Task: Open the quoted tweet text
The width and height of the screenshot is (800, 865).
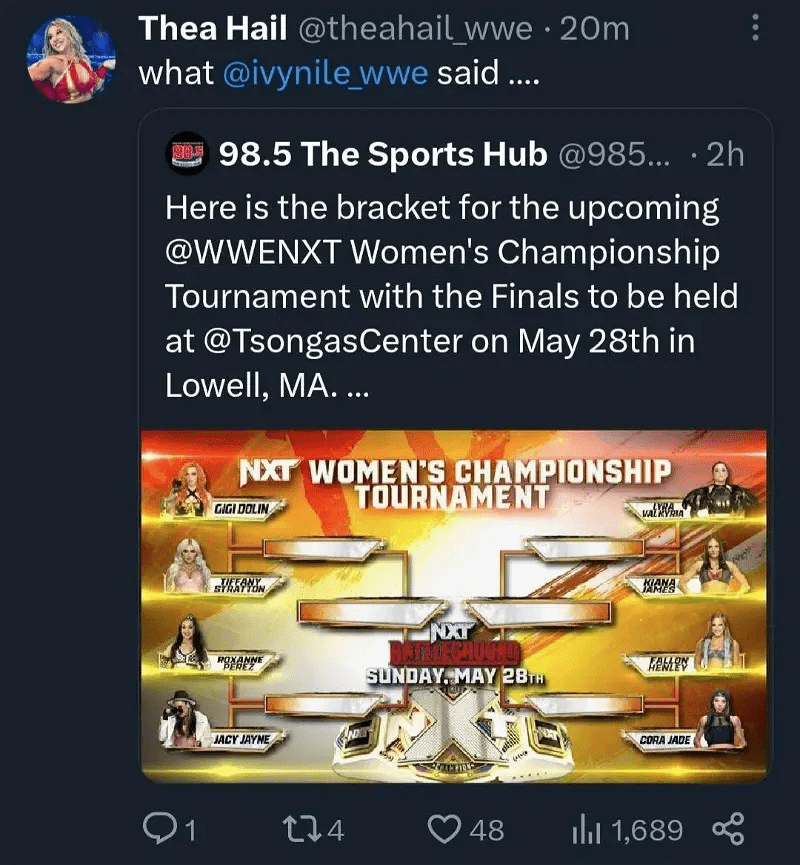Action: (451, 297)
